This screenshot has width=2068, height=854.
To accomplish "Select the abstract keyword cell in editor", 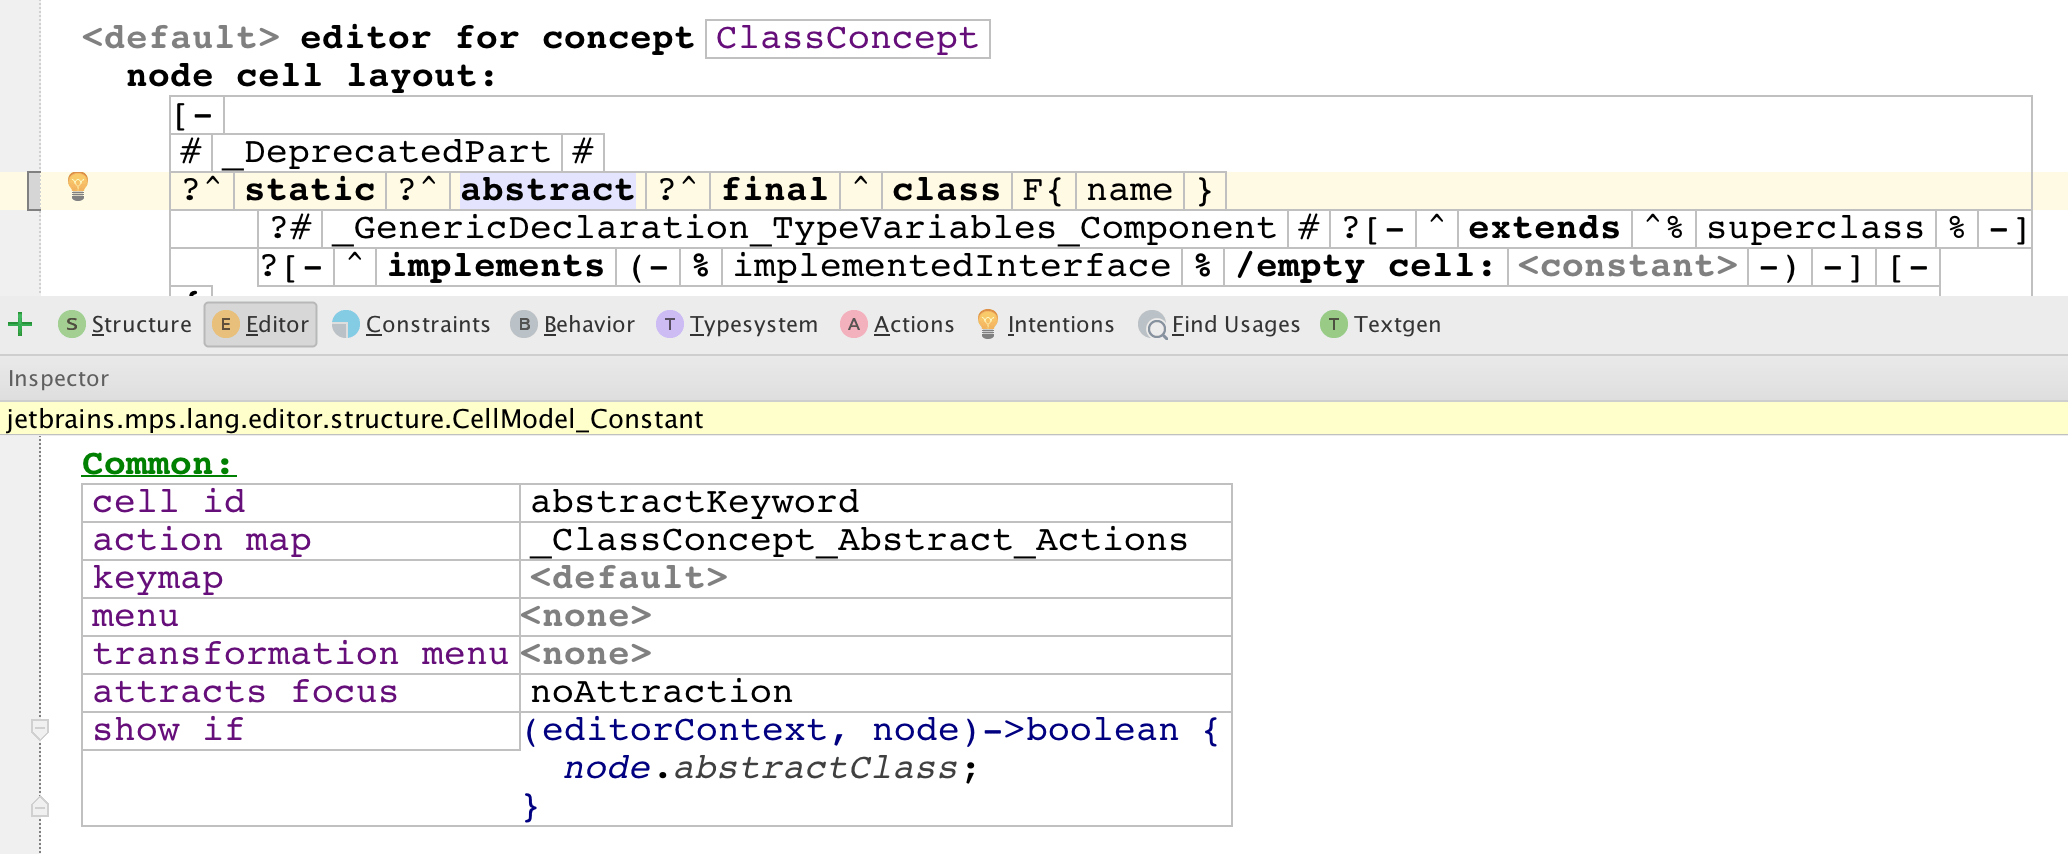I will (547, 190).
